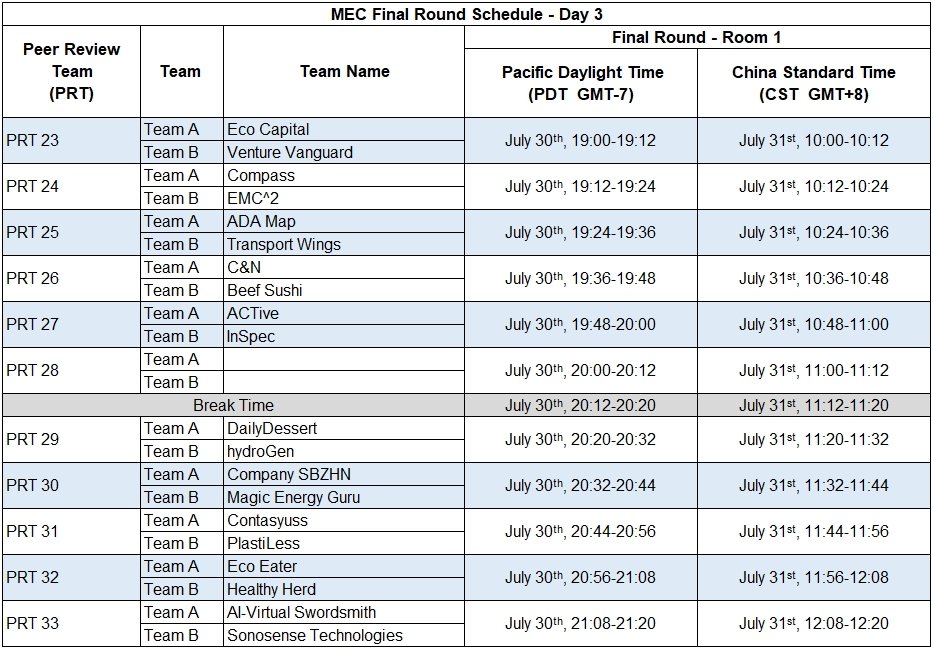Select the China Standard Time column header
The height and width of the screenshot is (649, 933).
[813, 83]
